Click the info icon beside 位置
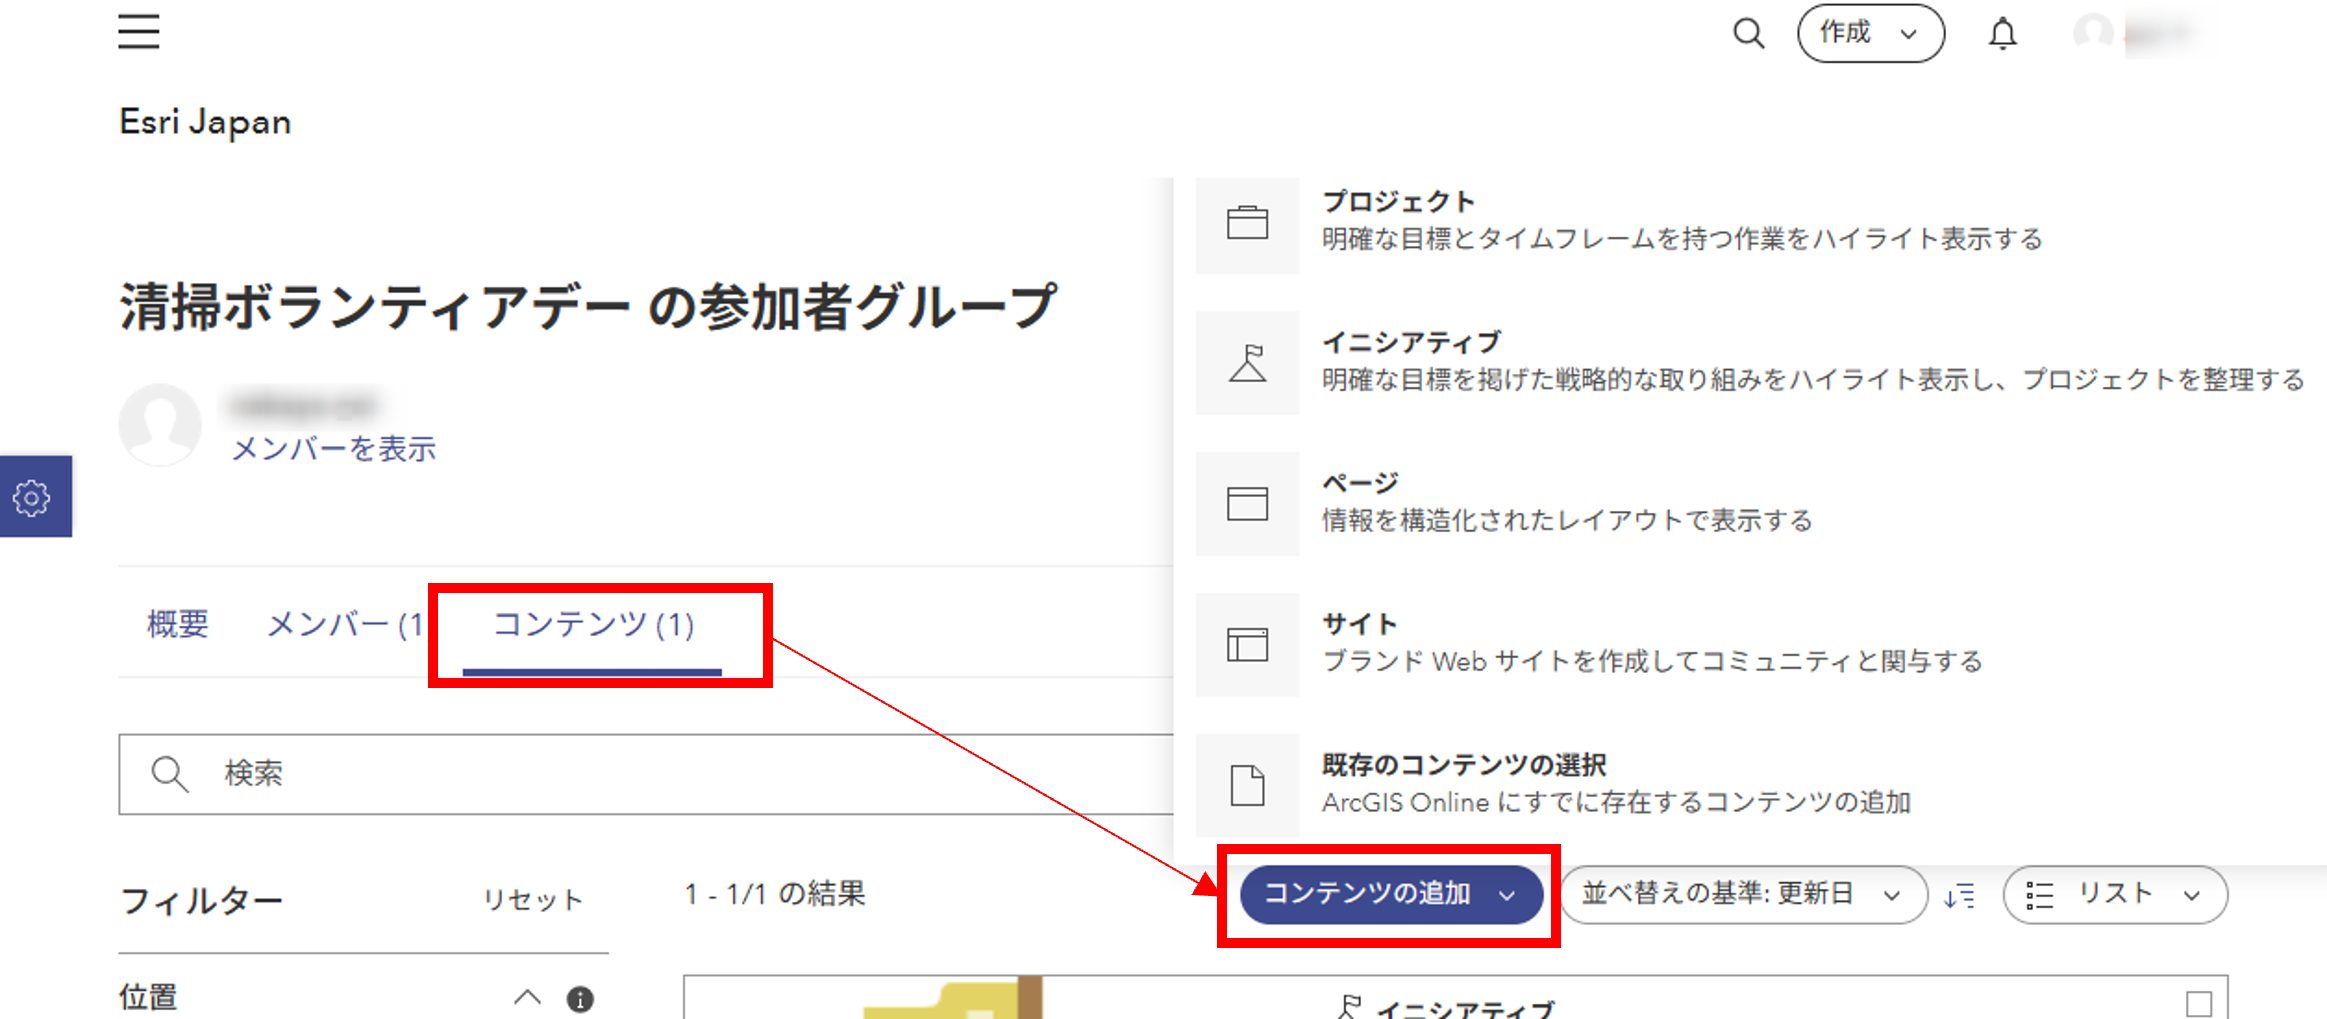This screenshot has width=2327, height=1019. 580,998
